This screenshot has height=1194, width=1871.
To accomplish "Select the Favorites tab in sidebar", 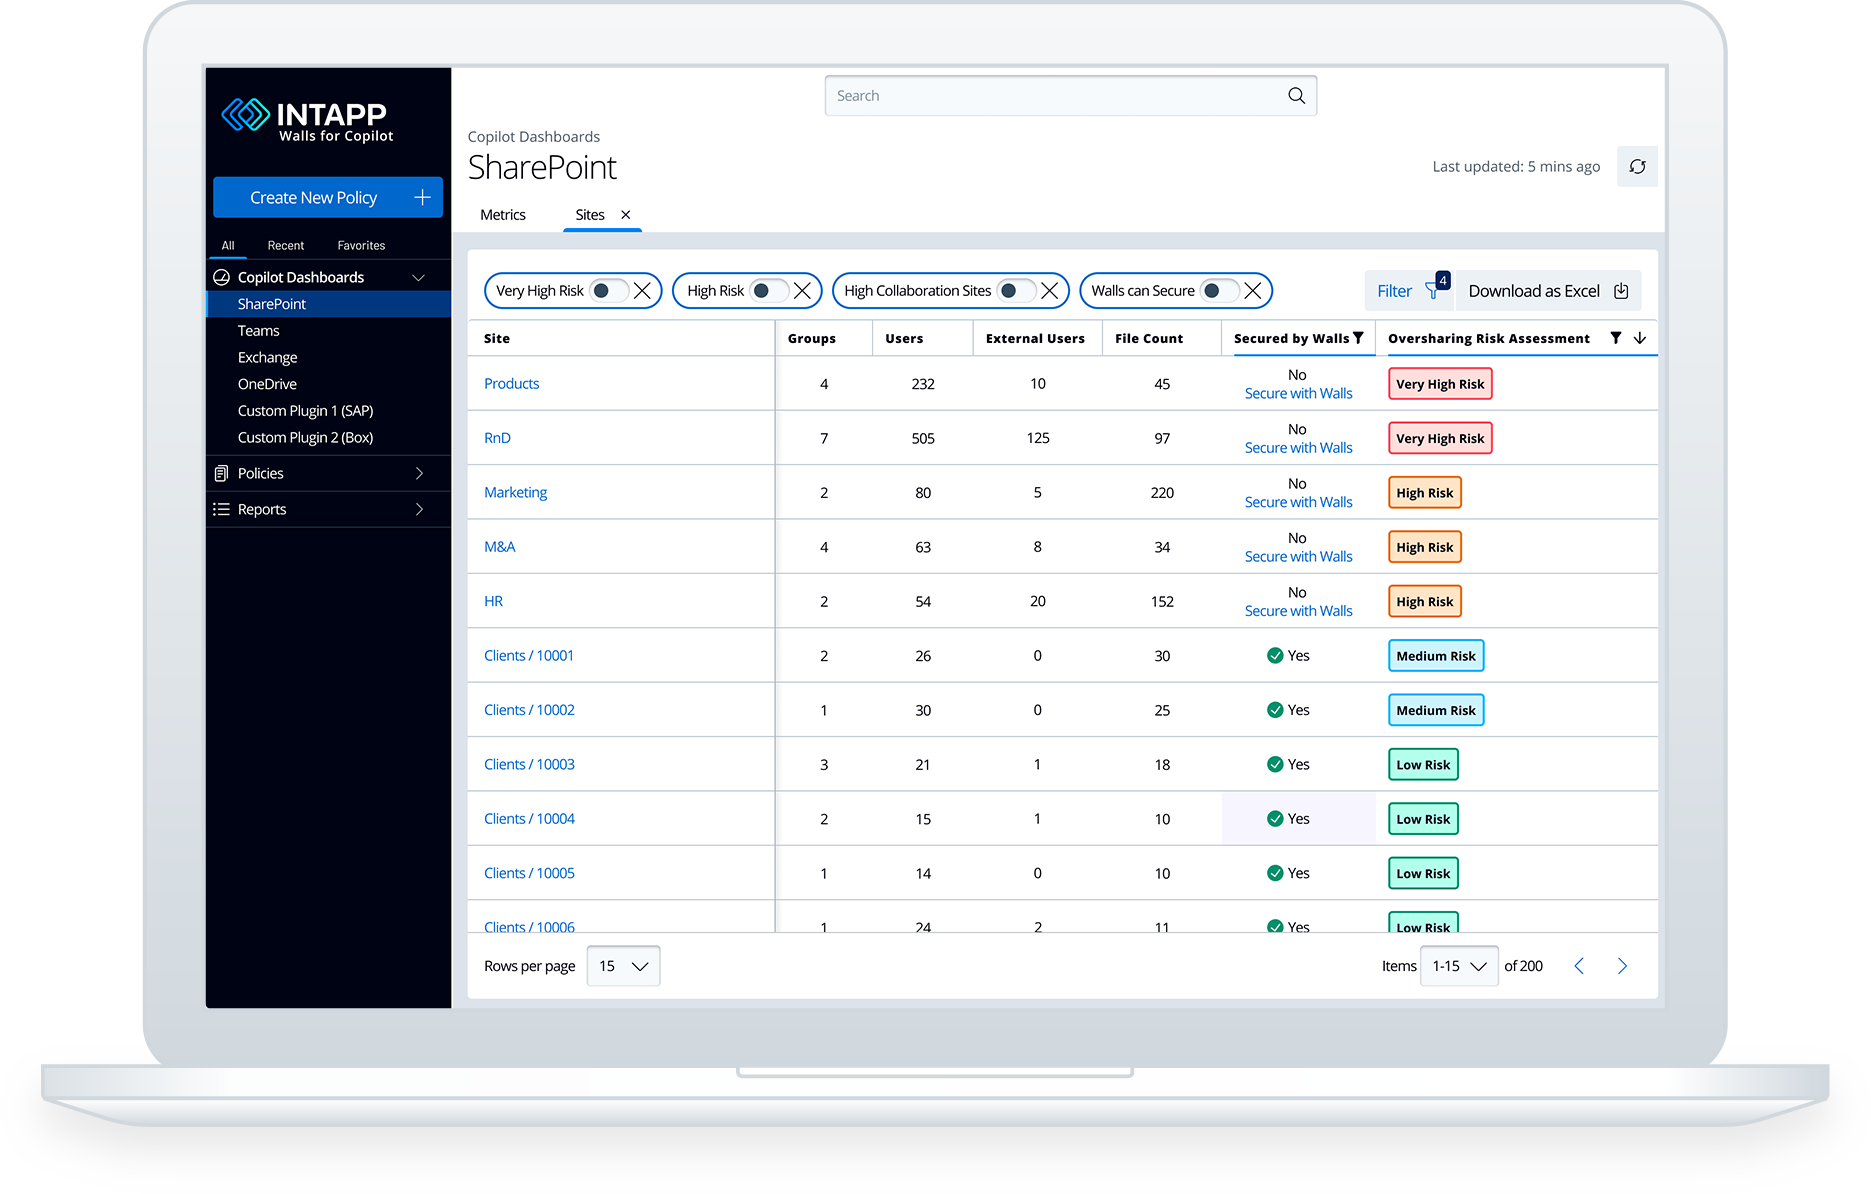I will tap(360, 245).
